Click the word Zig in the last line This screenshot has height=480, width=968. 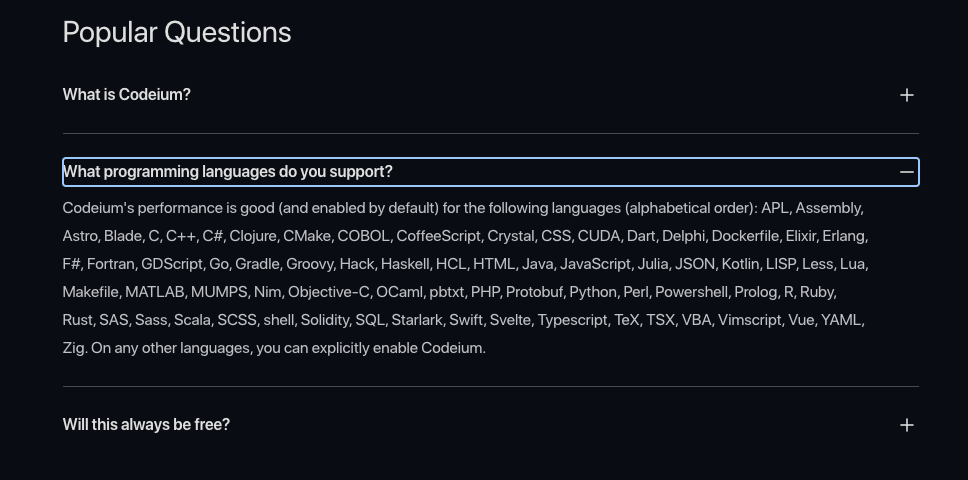tap(75, 348)
